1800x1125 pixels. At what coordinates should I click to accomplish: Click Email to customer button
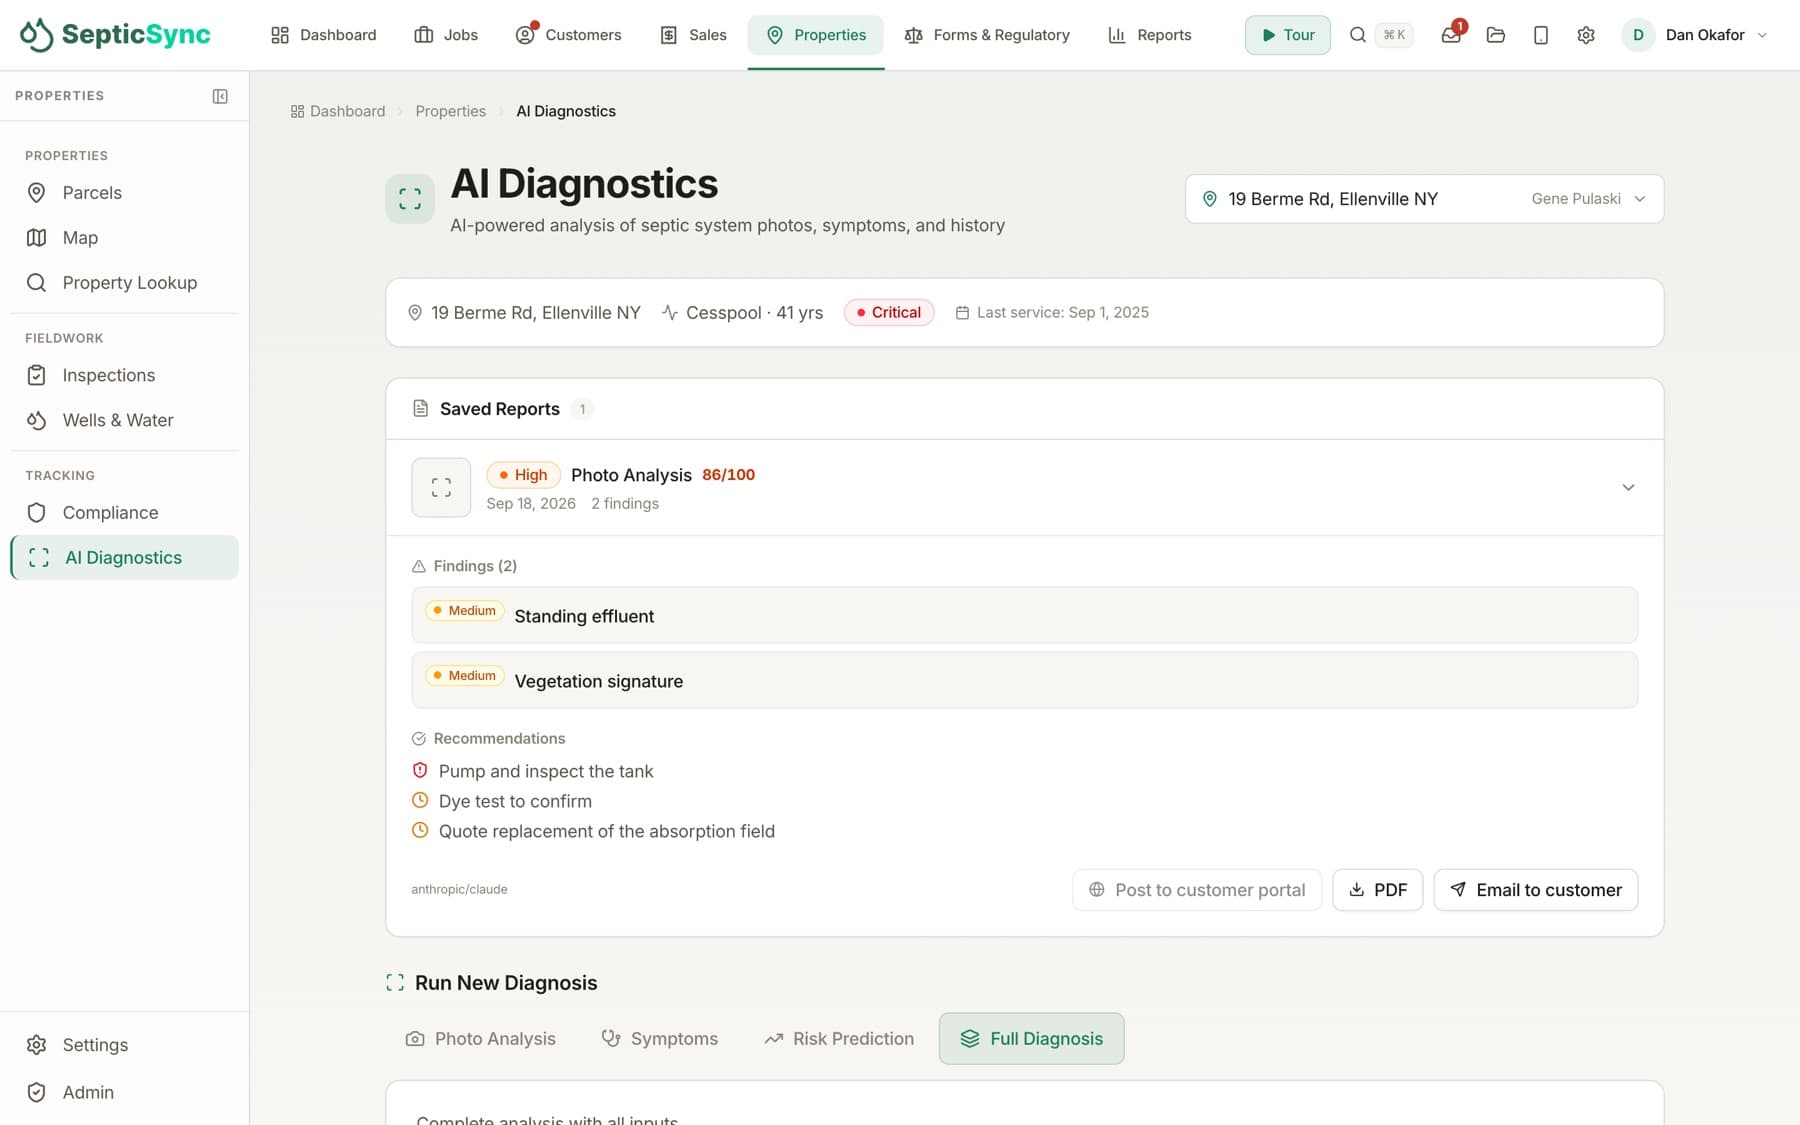click(x=1536, y=890)
